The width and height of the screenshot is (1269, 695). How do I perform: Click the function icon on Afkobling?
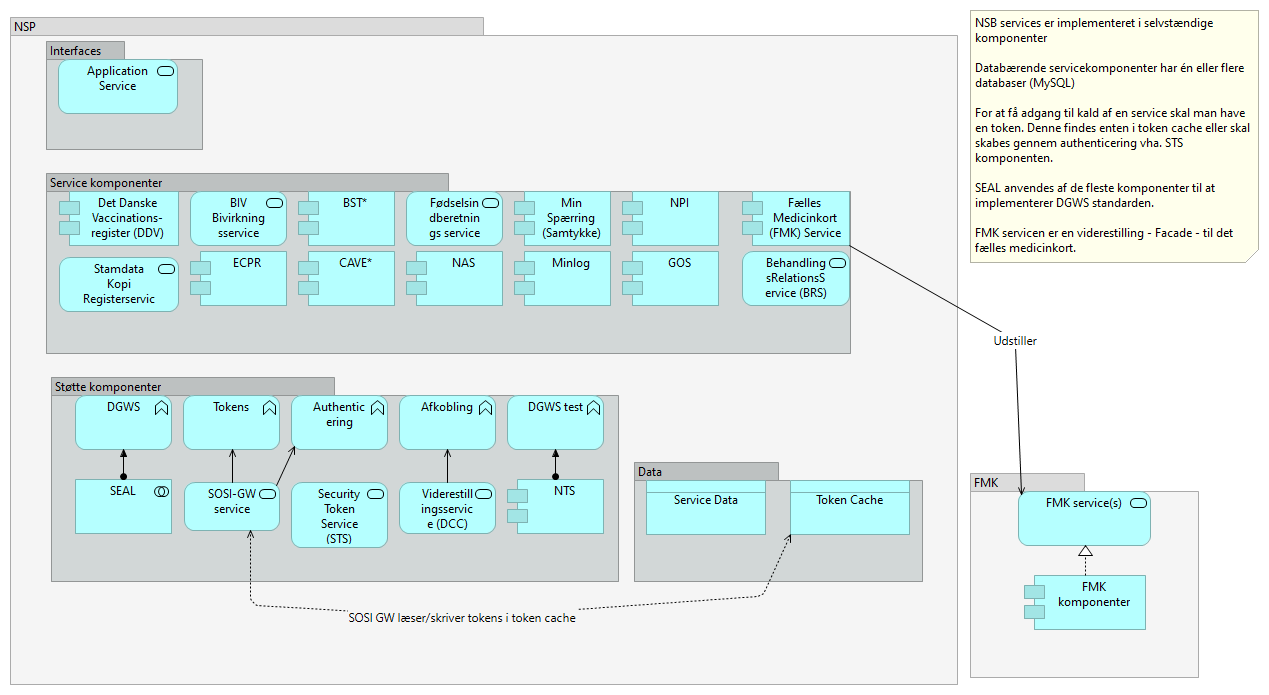pos(484,408)
